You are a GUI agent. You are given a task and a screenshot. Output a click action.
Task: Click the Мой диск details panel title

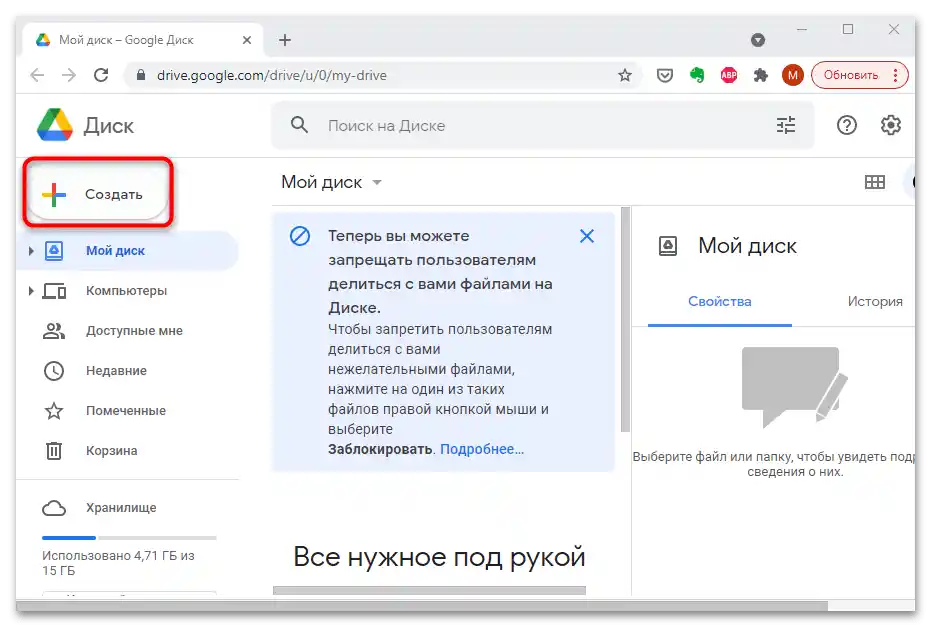[747, 246]
